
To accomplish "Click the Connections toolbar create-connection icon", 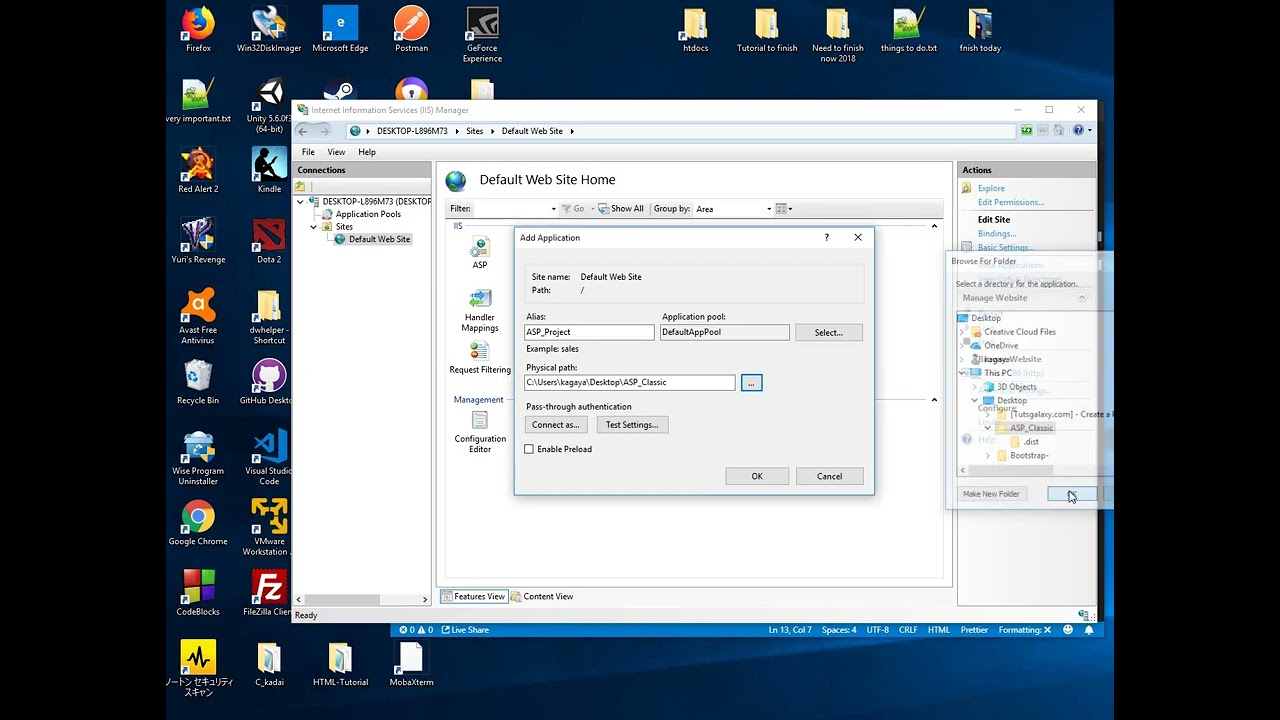I will click(300, 187).
